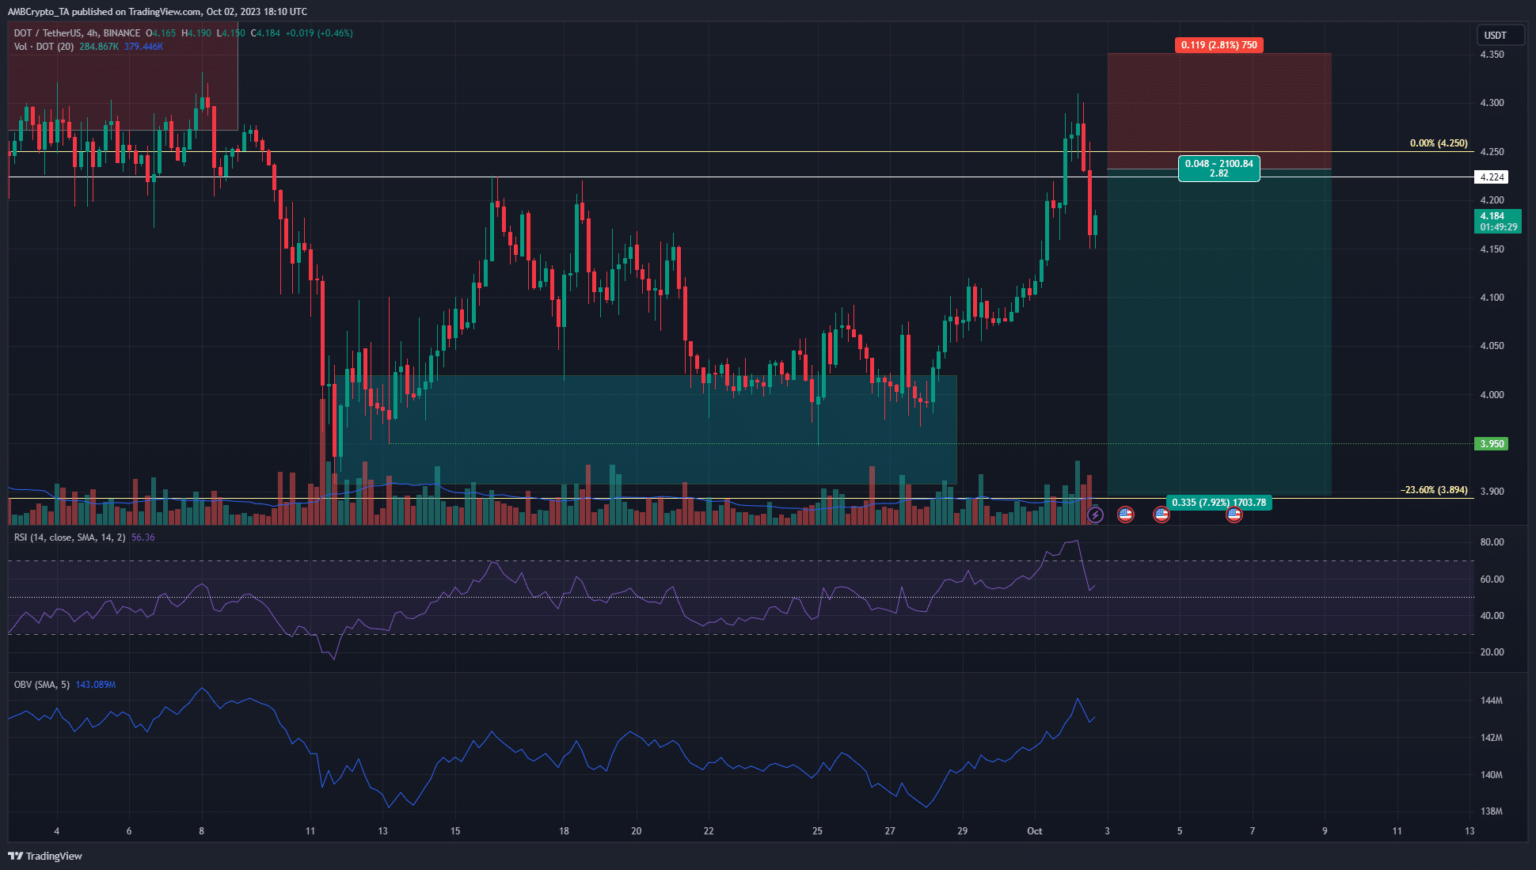Click the current price 4.184 countdown label
The width and height of the screenshot is (1536, 870).
[x=1498, y=221]
